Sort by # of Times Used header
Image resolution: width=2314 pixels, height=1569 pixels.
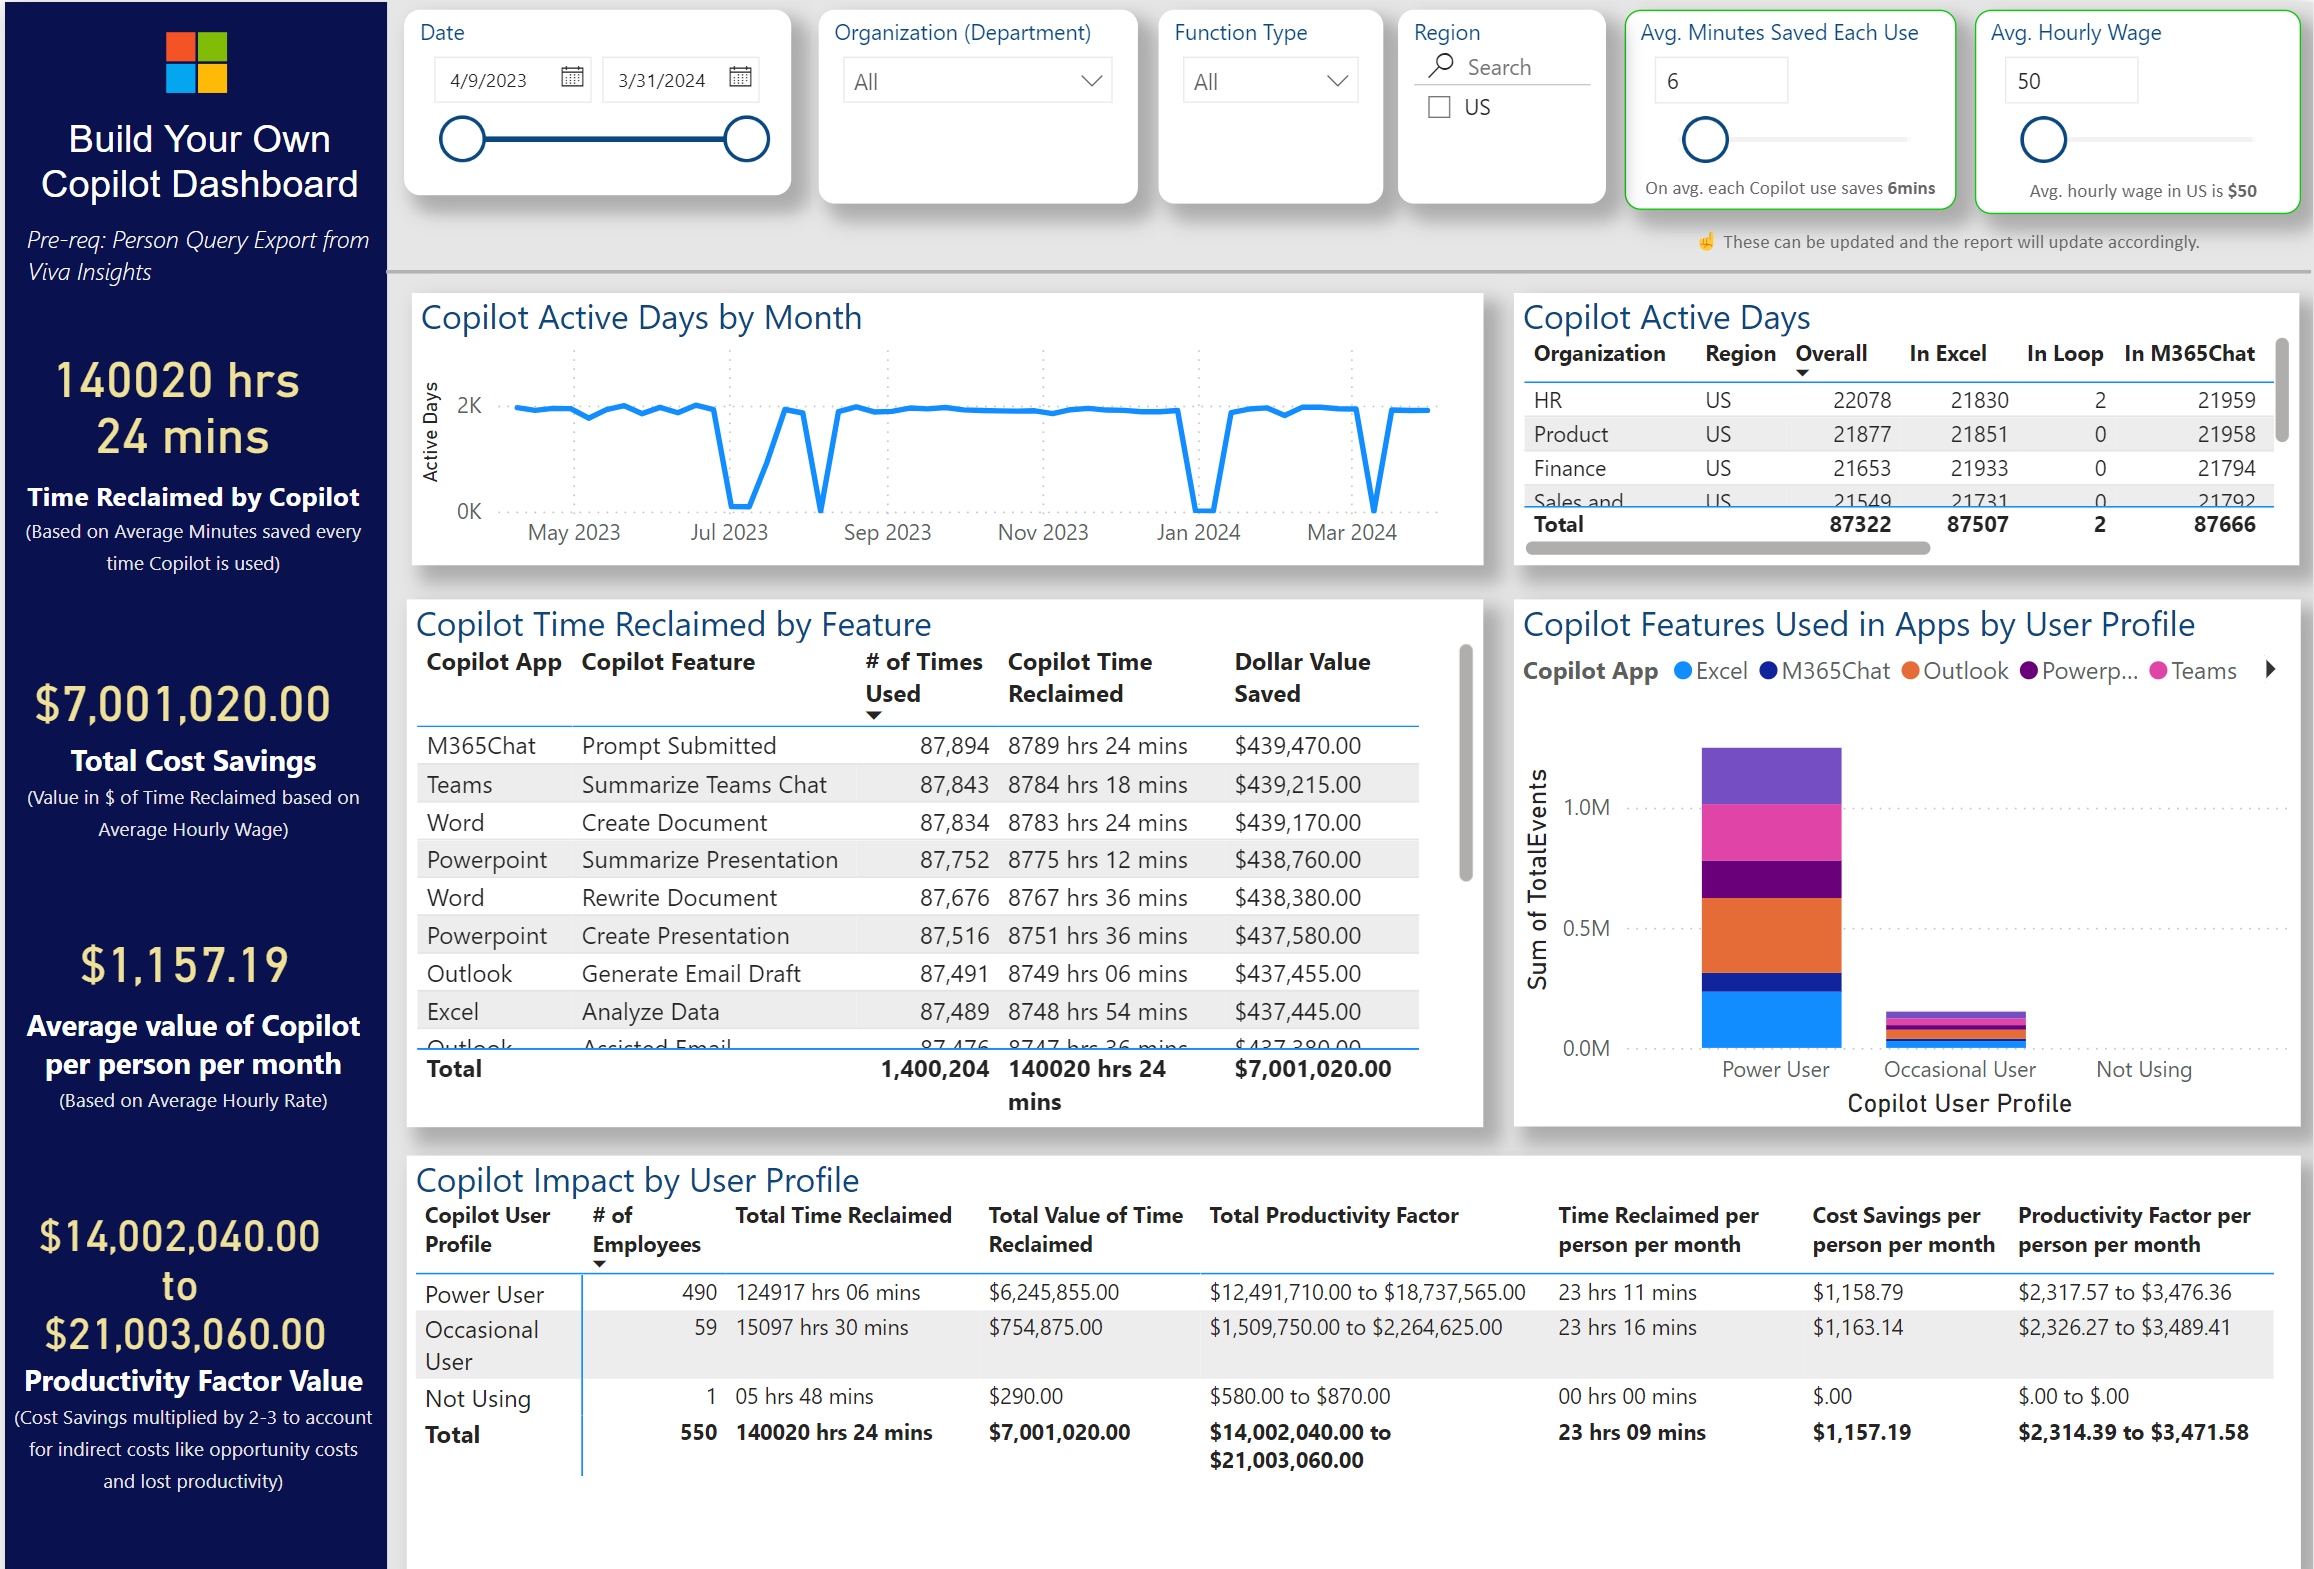tap(924, 678)
